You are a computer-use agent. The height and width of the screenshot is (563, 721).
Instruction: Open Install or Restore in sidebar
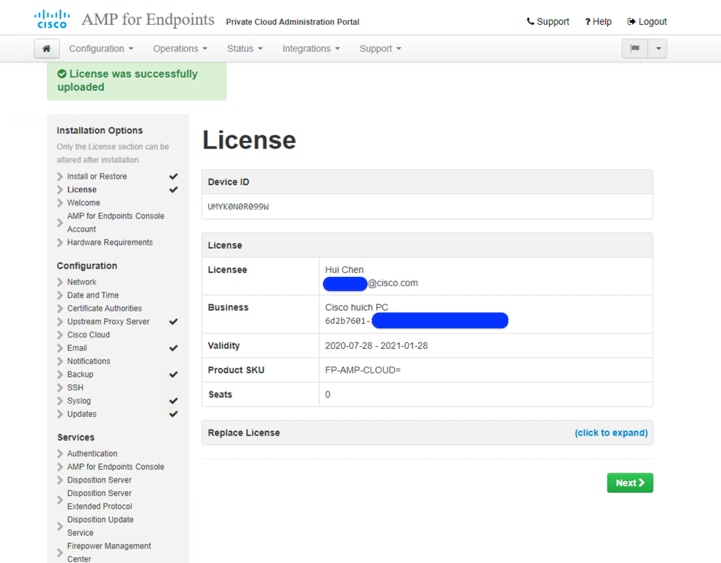(97, 176)
